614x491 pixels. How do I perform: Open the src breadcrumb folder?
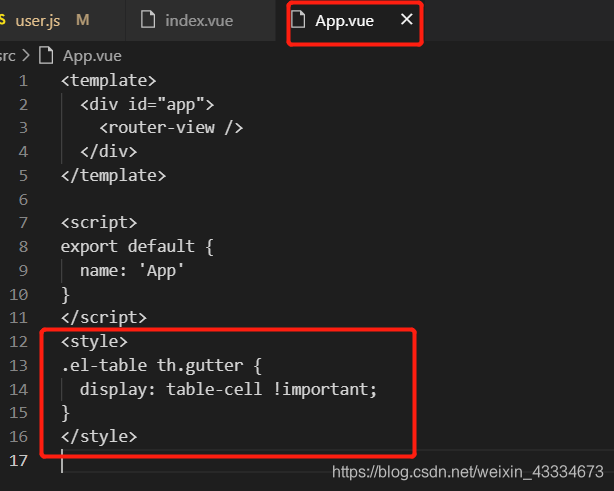tap(7, 56)
